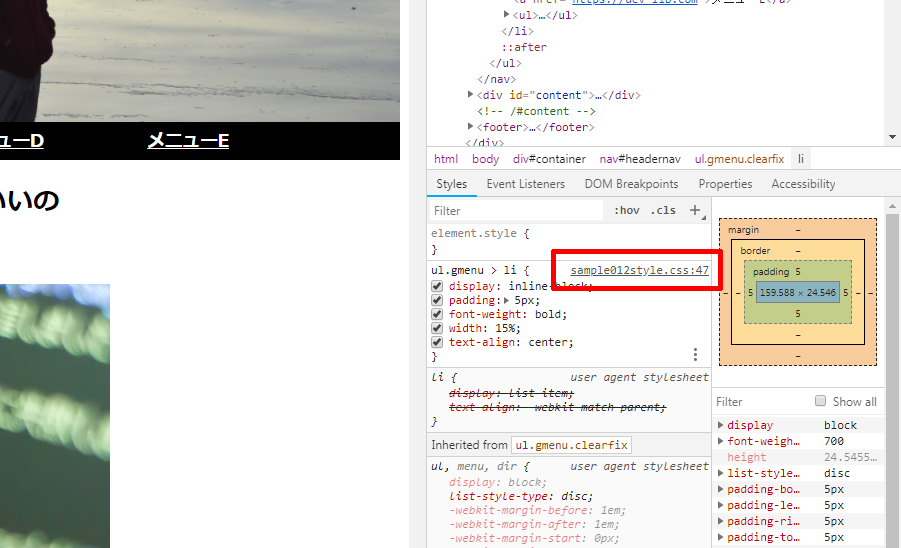Viewport: 901px width, 548px height.
Task: Open the three-dot menu in ul.gmenu rule
Action: 695,354
